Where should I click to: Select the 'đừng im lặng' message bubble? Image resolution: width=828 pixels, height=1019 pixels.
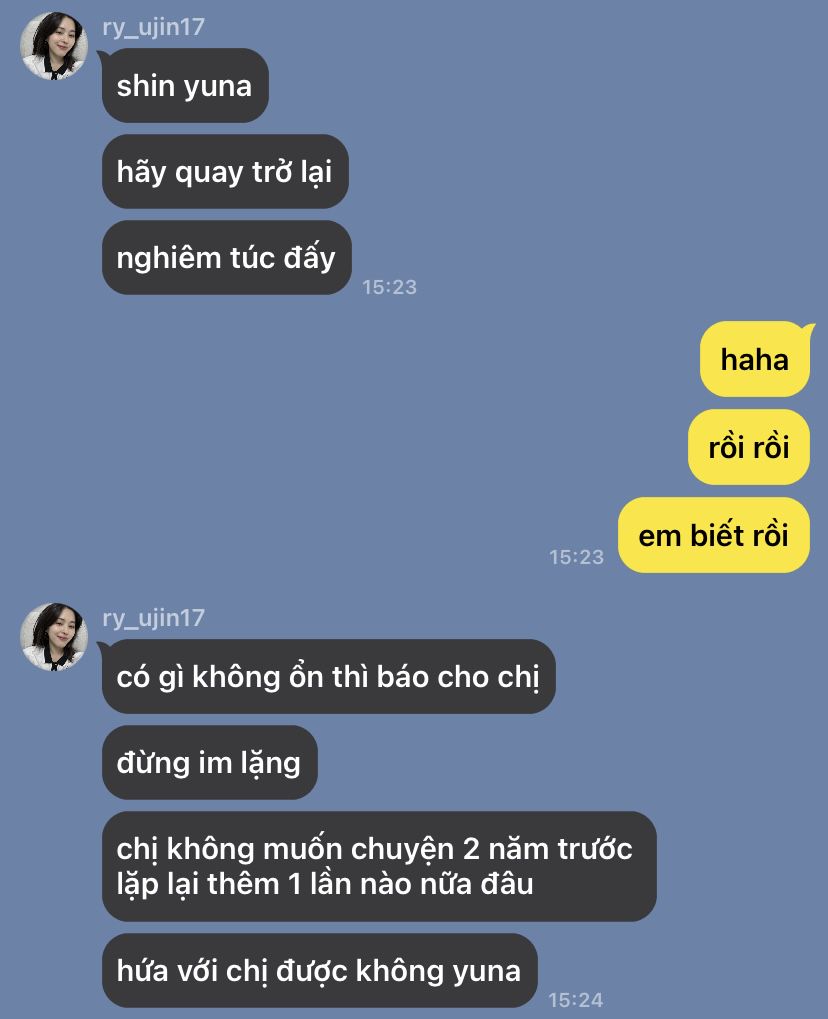(209, 762)
